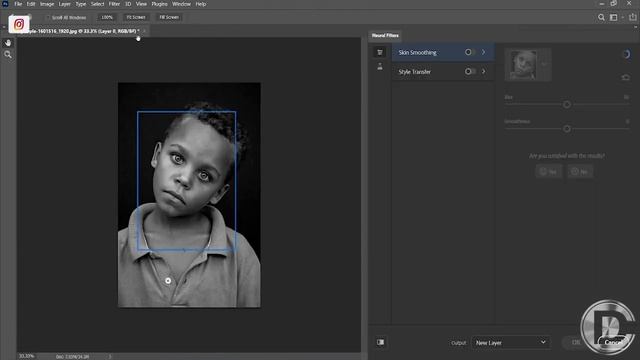Open the workspace switcher icon
This screenshot has width=640, height=360.
coord(613,17)
